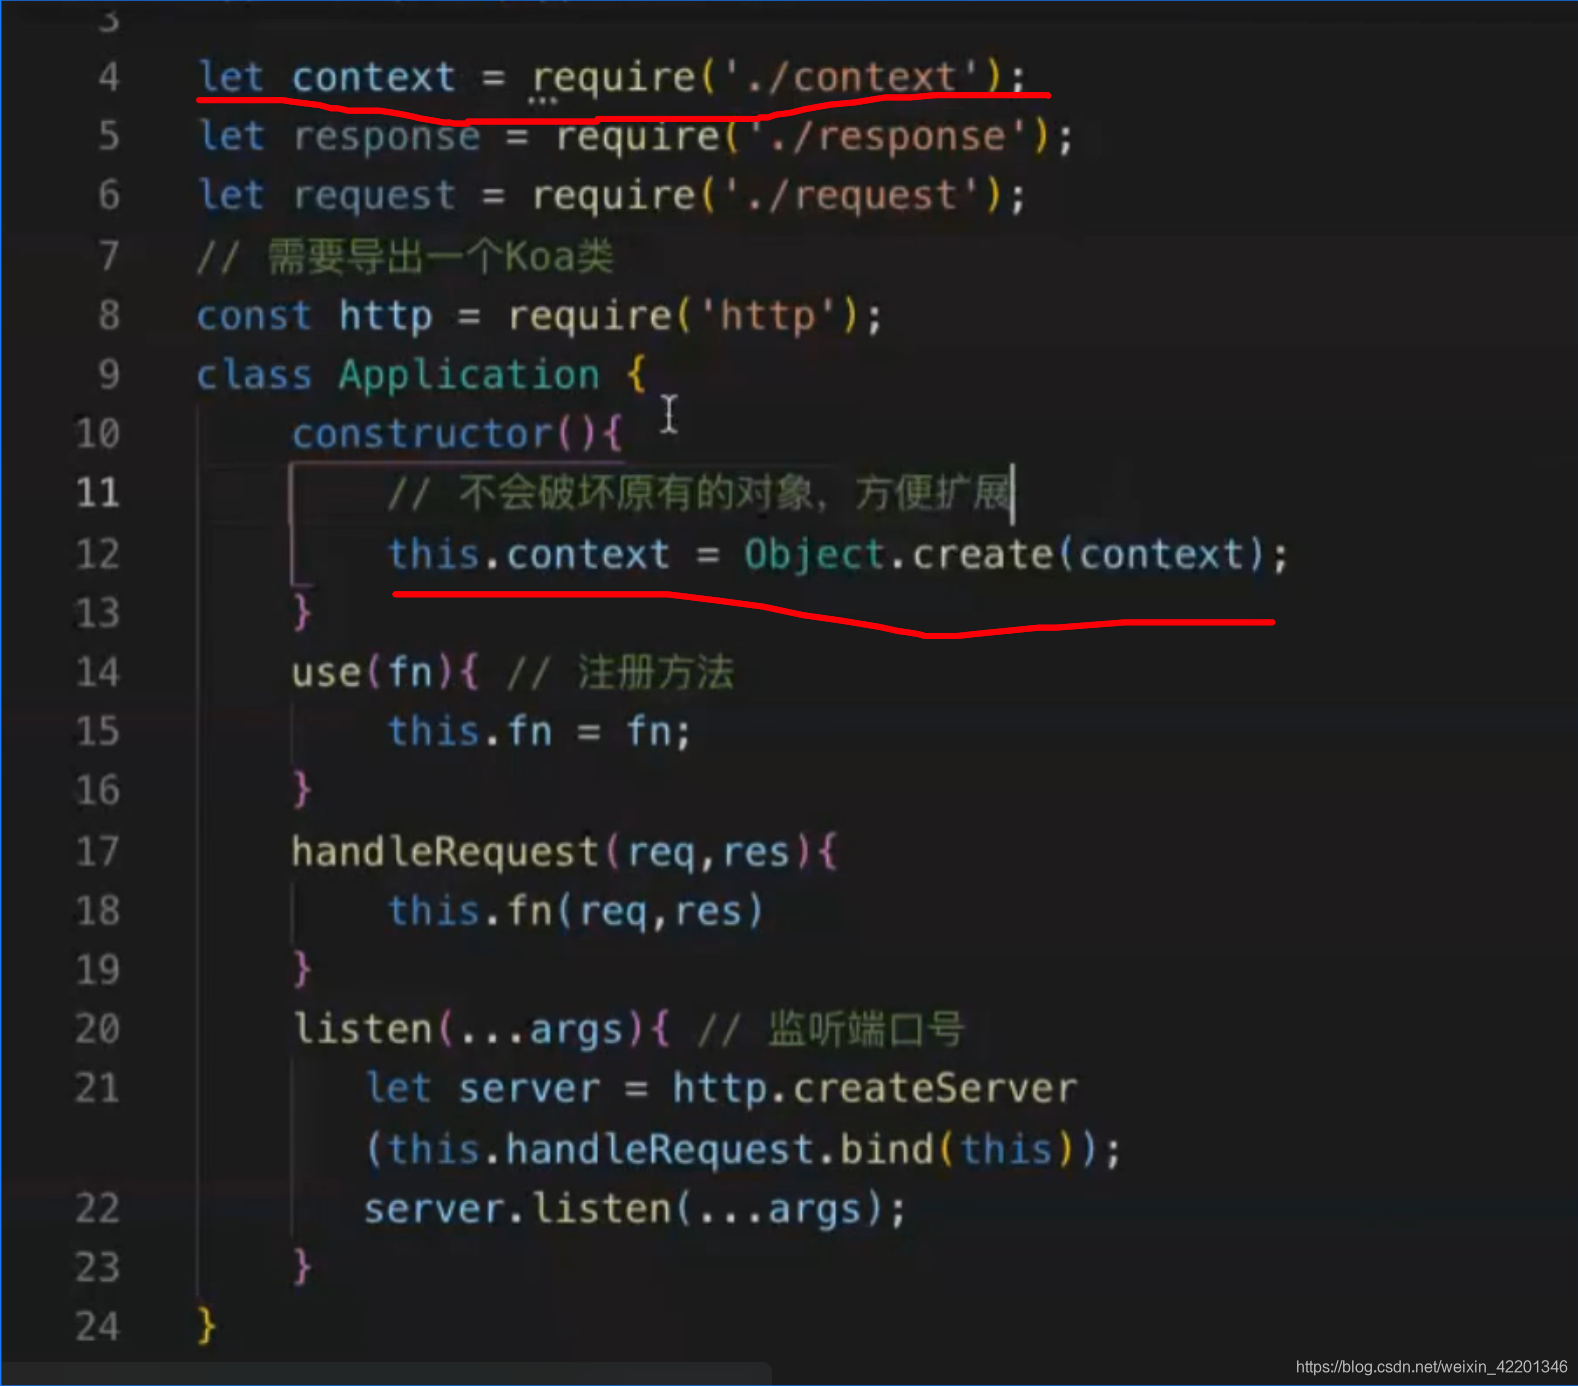Click 'http' string inside require on line 8

(x=768, y=316)
